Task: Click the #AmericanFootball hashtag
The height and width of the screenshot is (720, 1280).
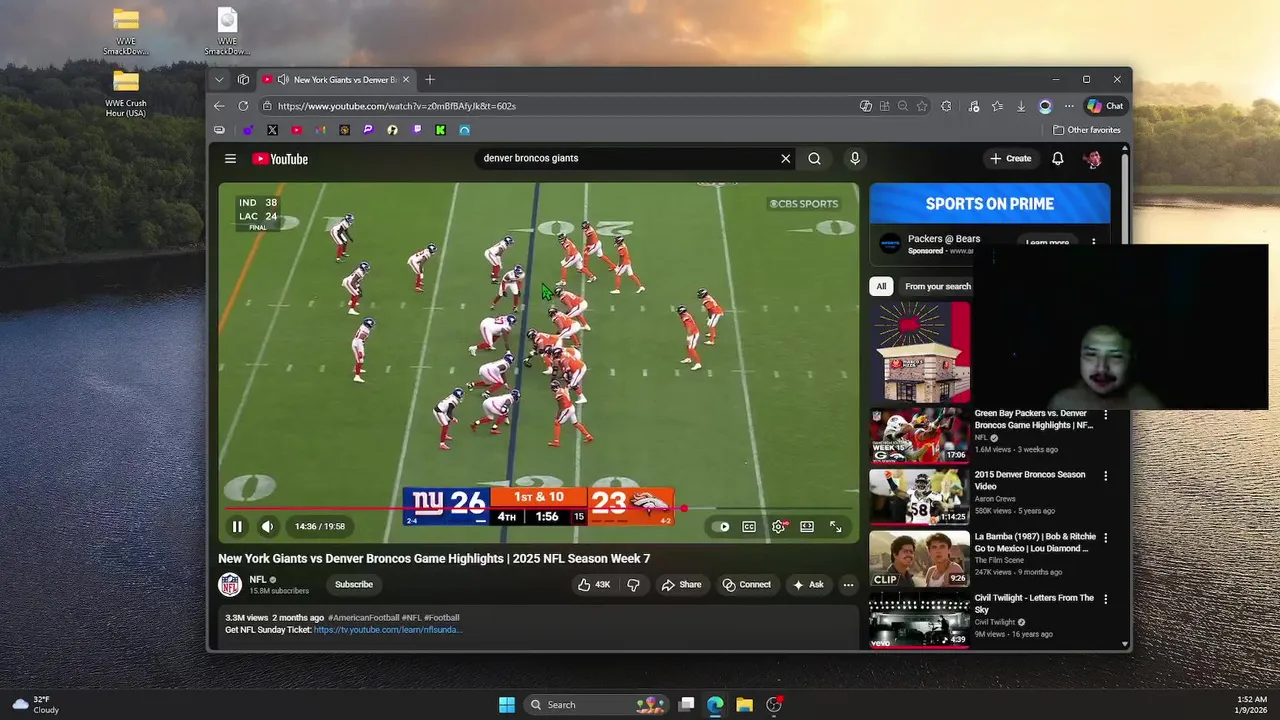Action: tap(363, 618)
